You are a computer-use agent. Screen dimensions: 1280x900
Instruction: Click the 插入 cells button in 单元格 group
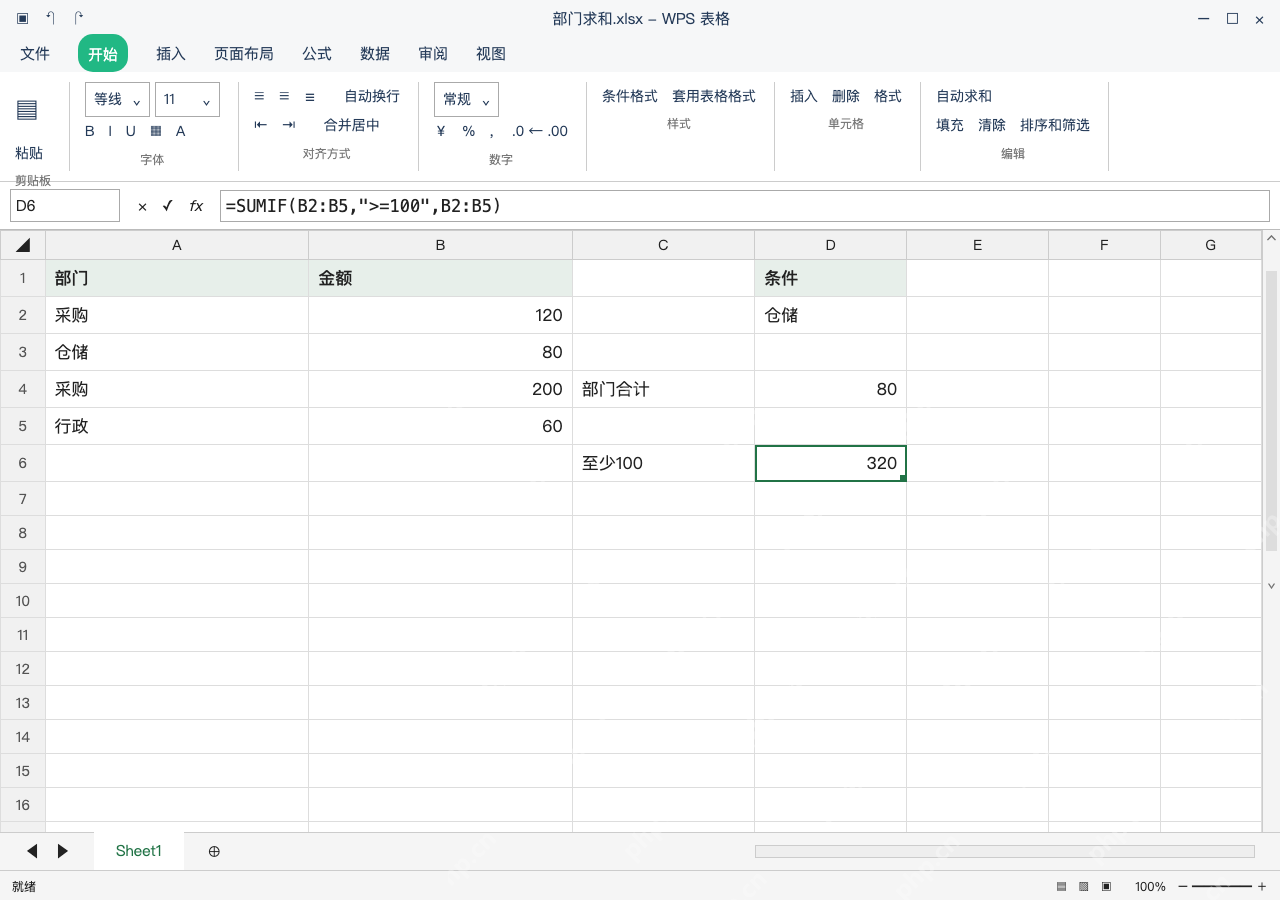tap(804, 96)
